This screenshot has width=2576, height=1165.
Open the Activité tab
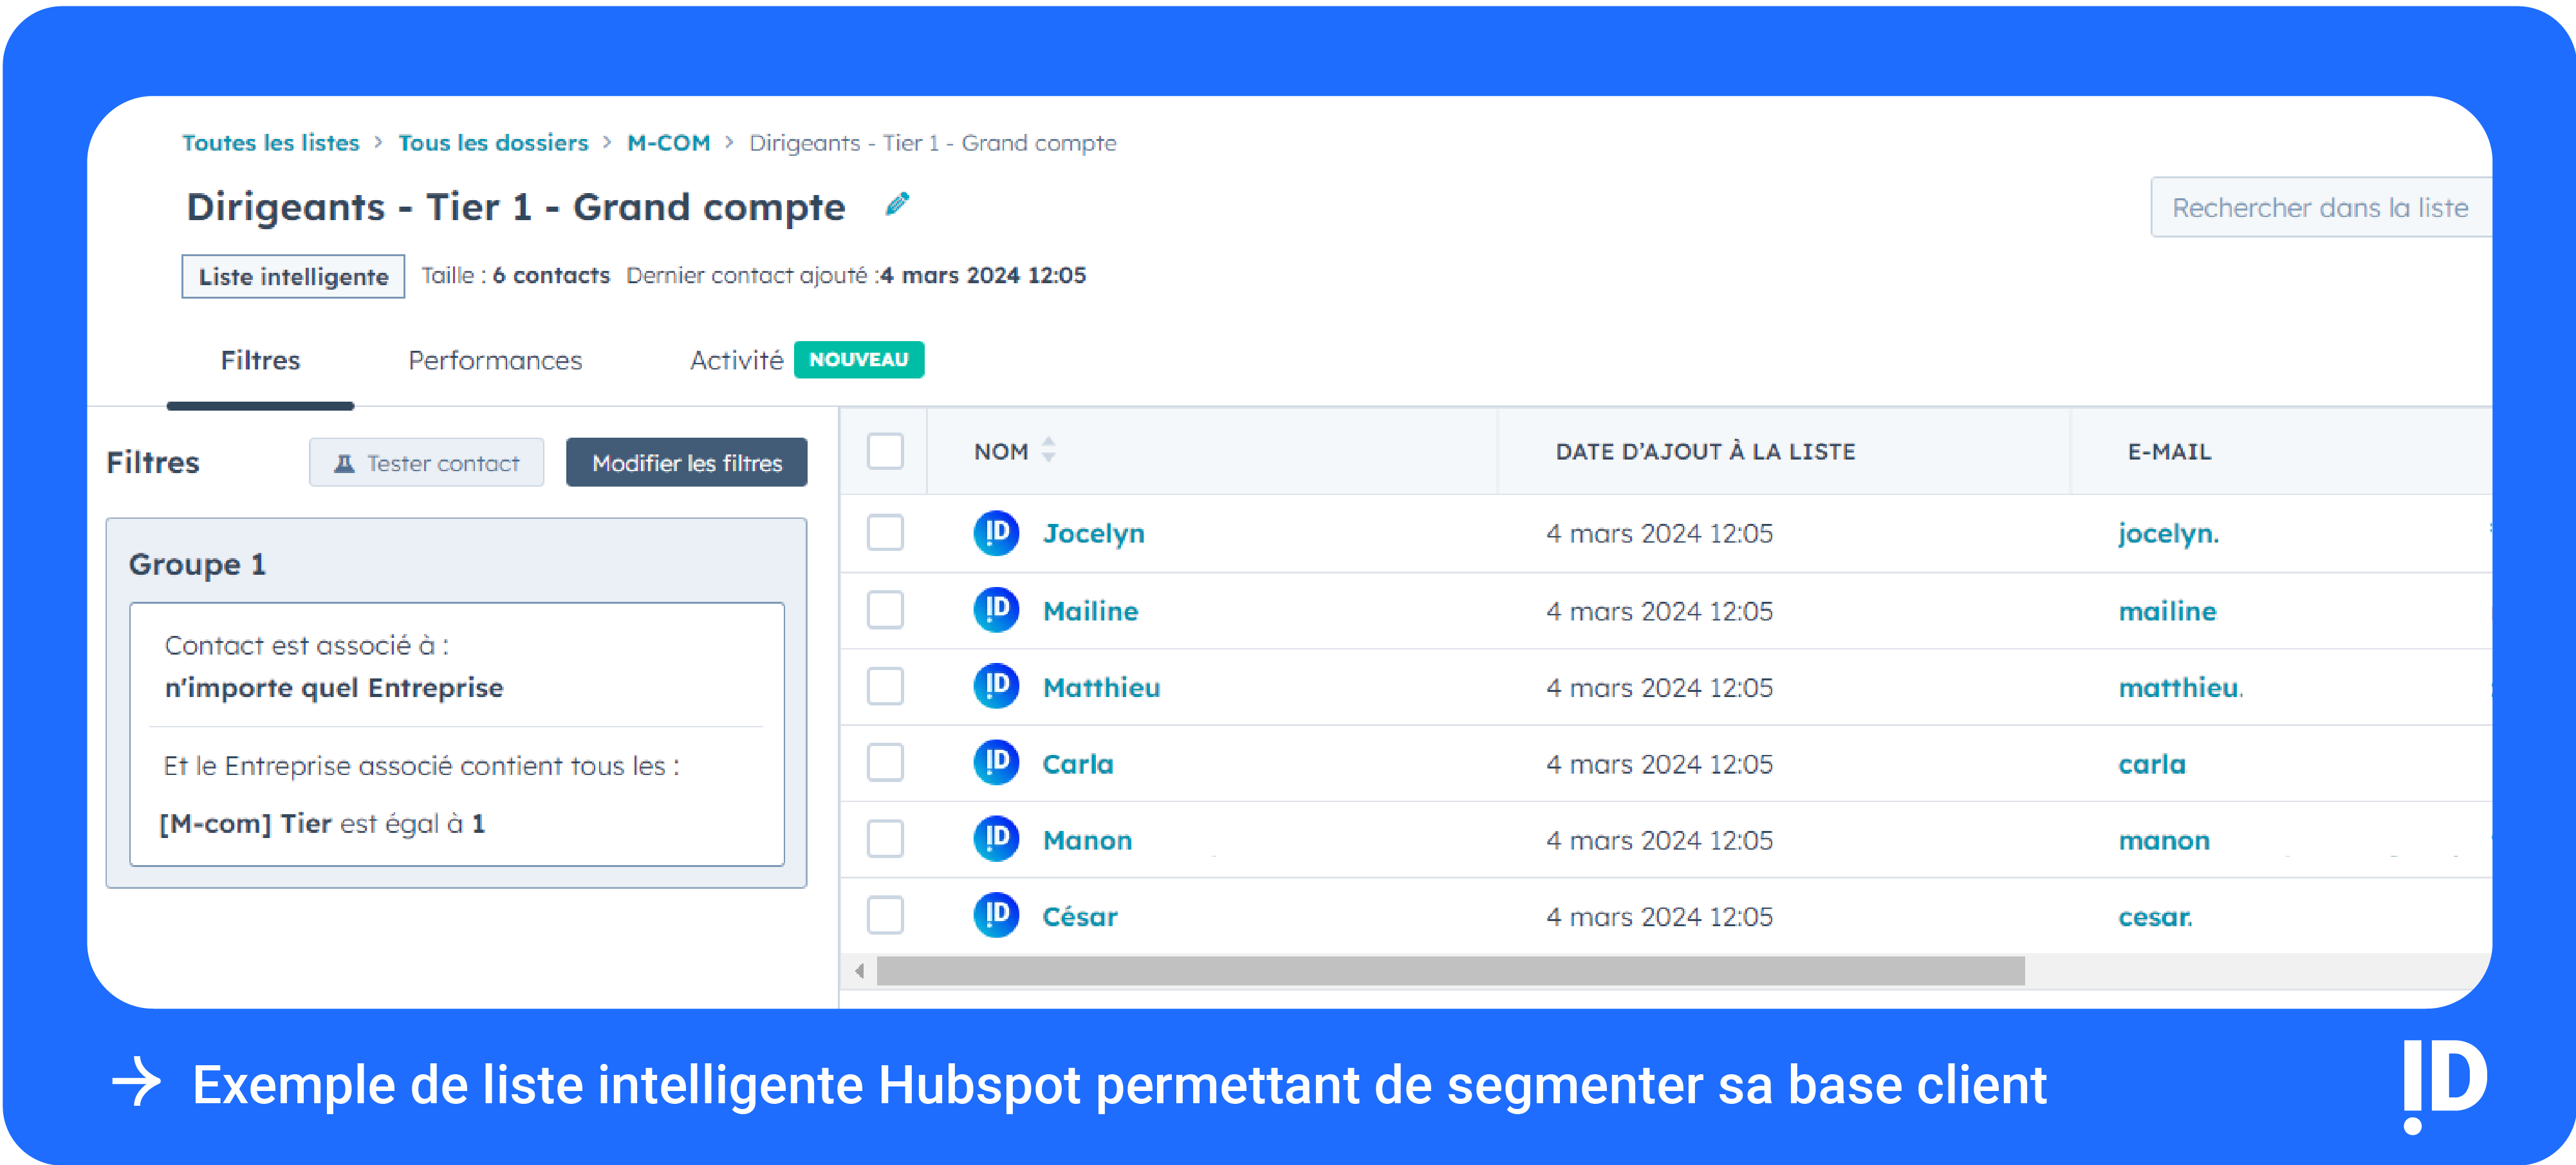pos(736,360)
